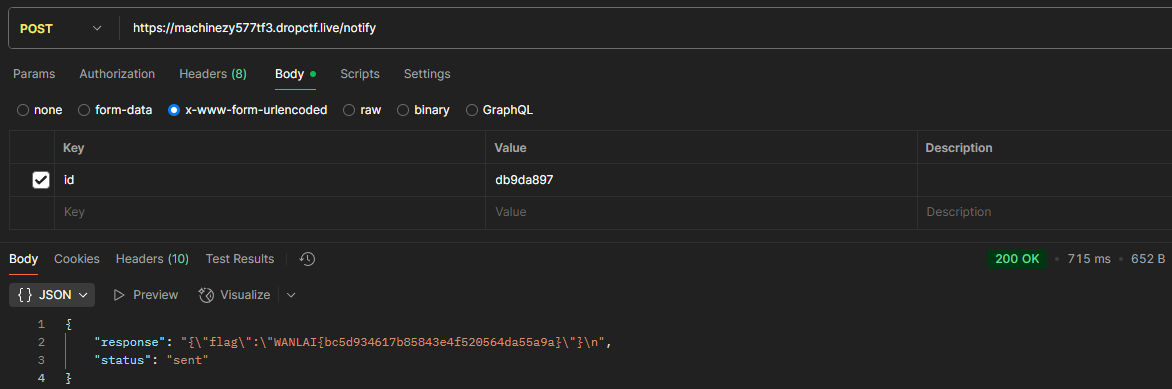
Task: Open the response Body tab
Action: (x=23, y=259)
